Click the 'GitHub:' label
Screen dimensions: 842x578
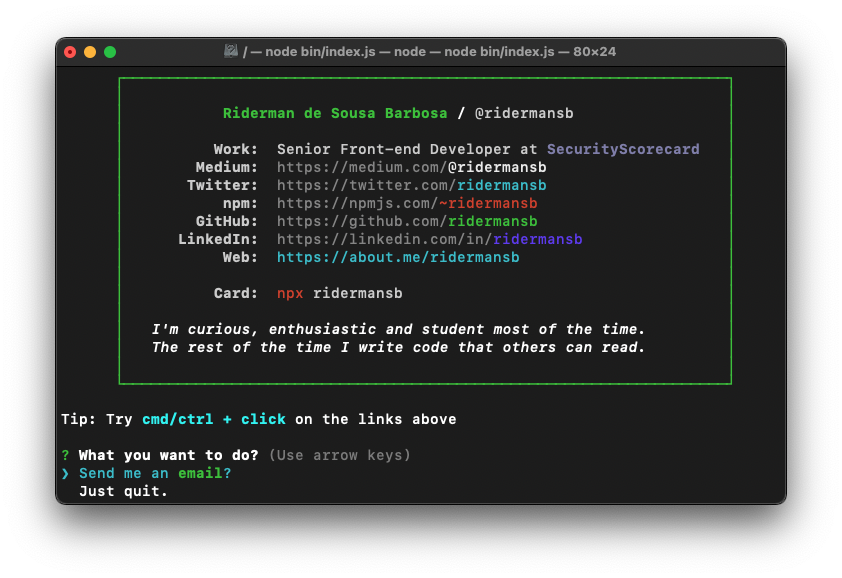pos(227,221)
